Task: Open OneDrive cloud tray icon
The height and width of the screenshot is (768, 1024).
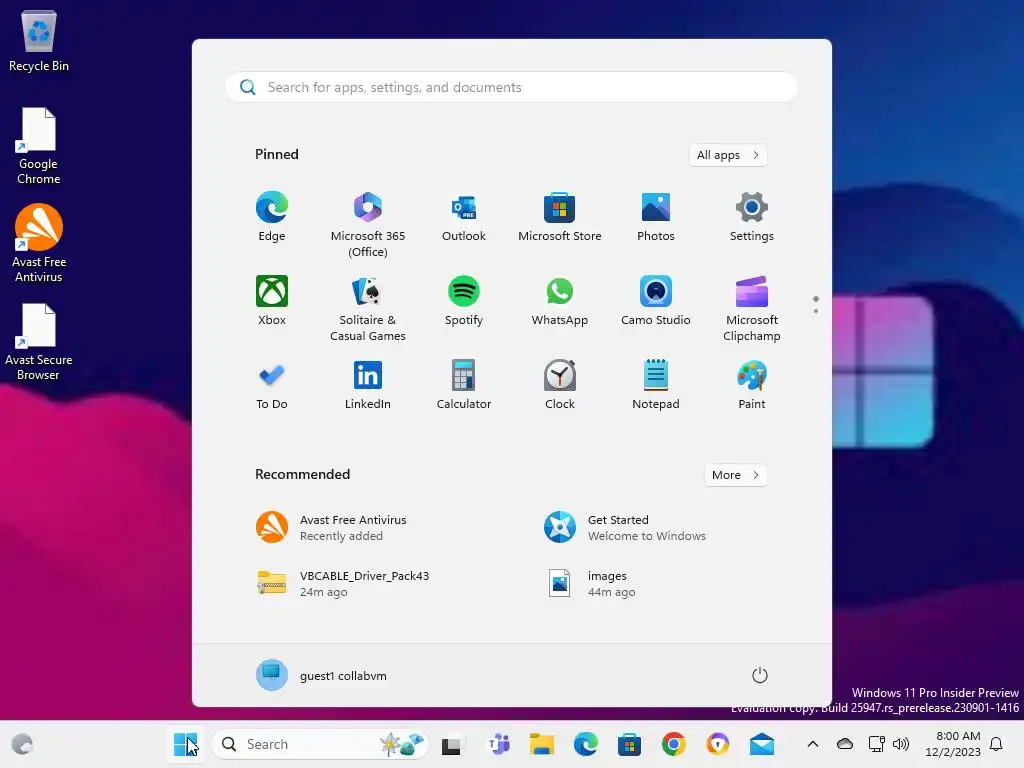Action: coord(845,744)
